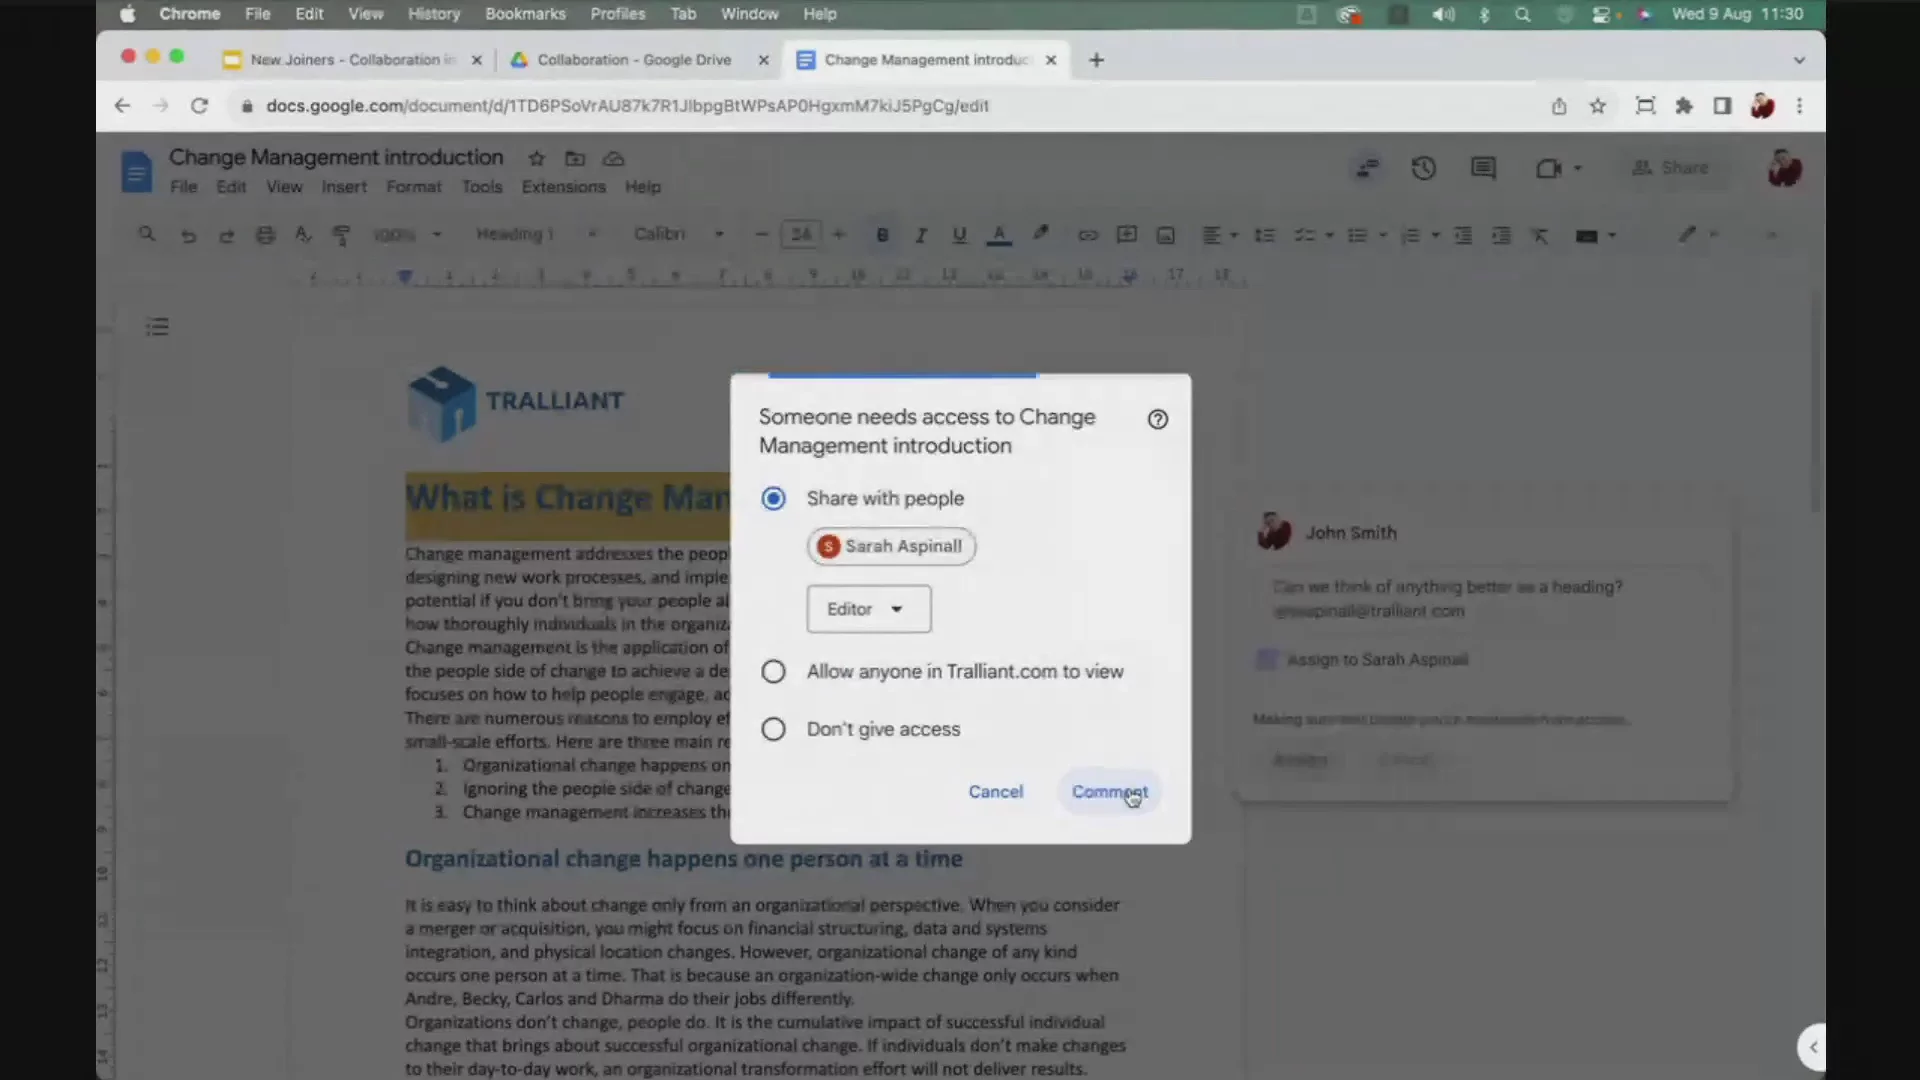Click the redo icon
Viewport: 1920px width, 1080px height.
tap(227, 235)
